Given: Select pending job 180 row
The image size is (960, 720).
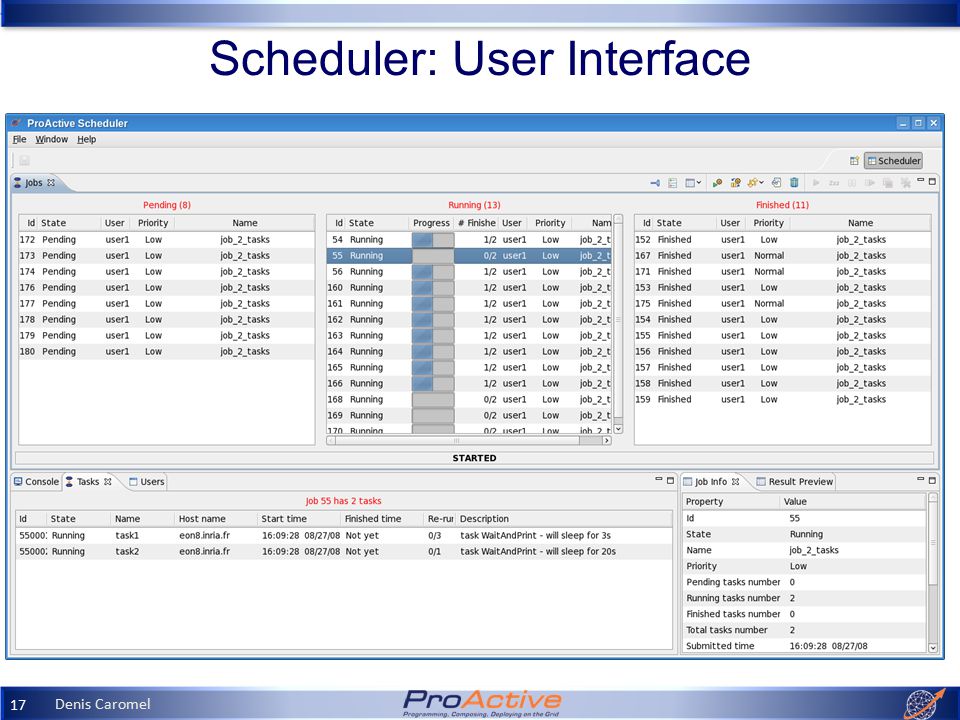Looking at the screenshot, I should coord(167,351).
